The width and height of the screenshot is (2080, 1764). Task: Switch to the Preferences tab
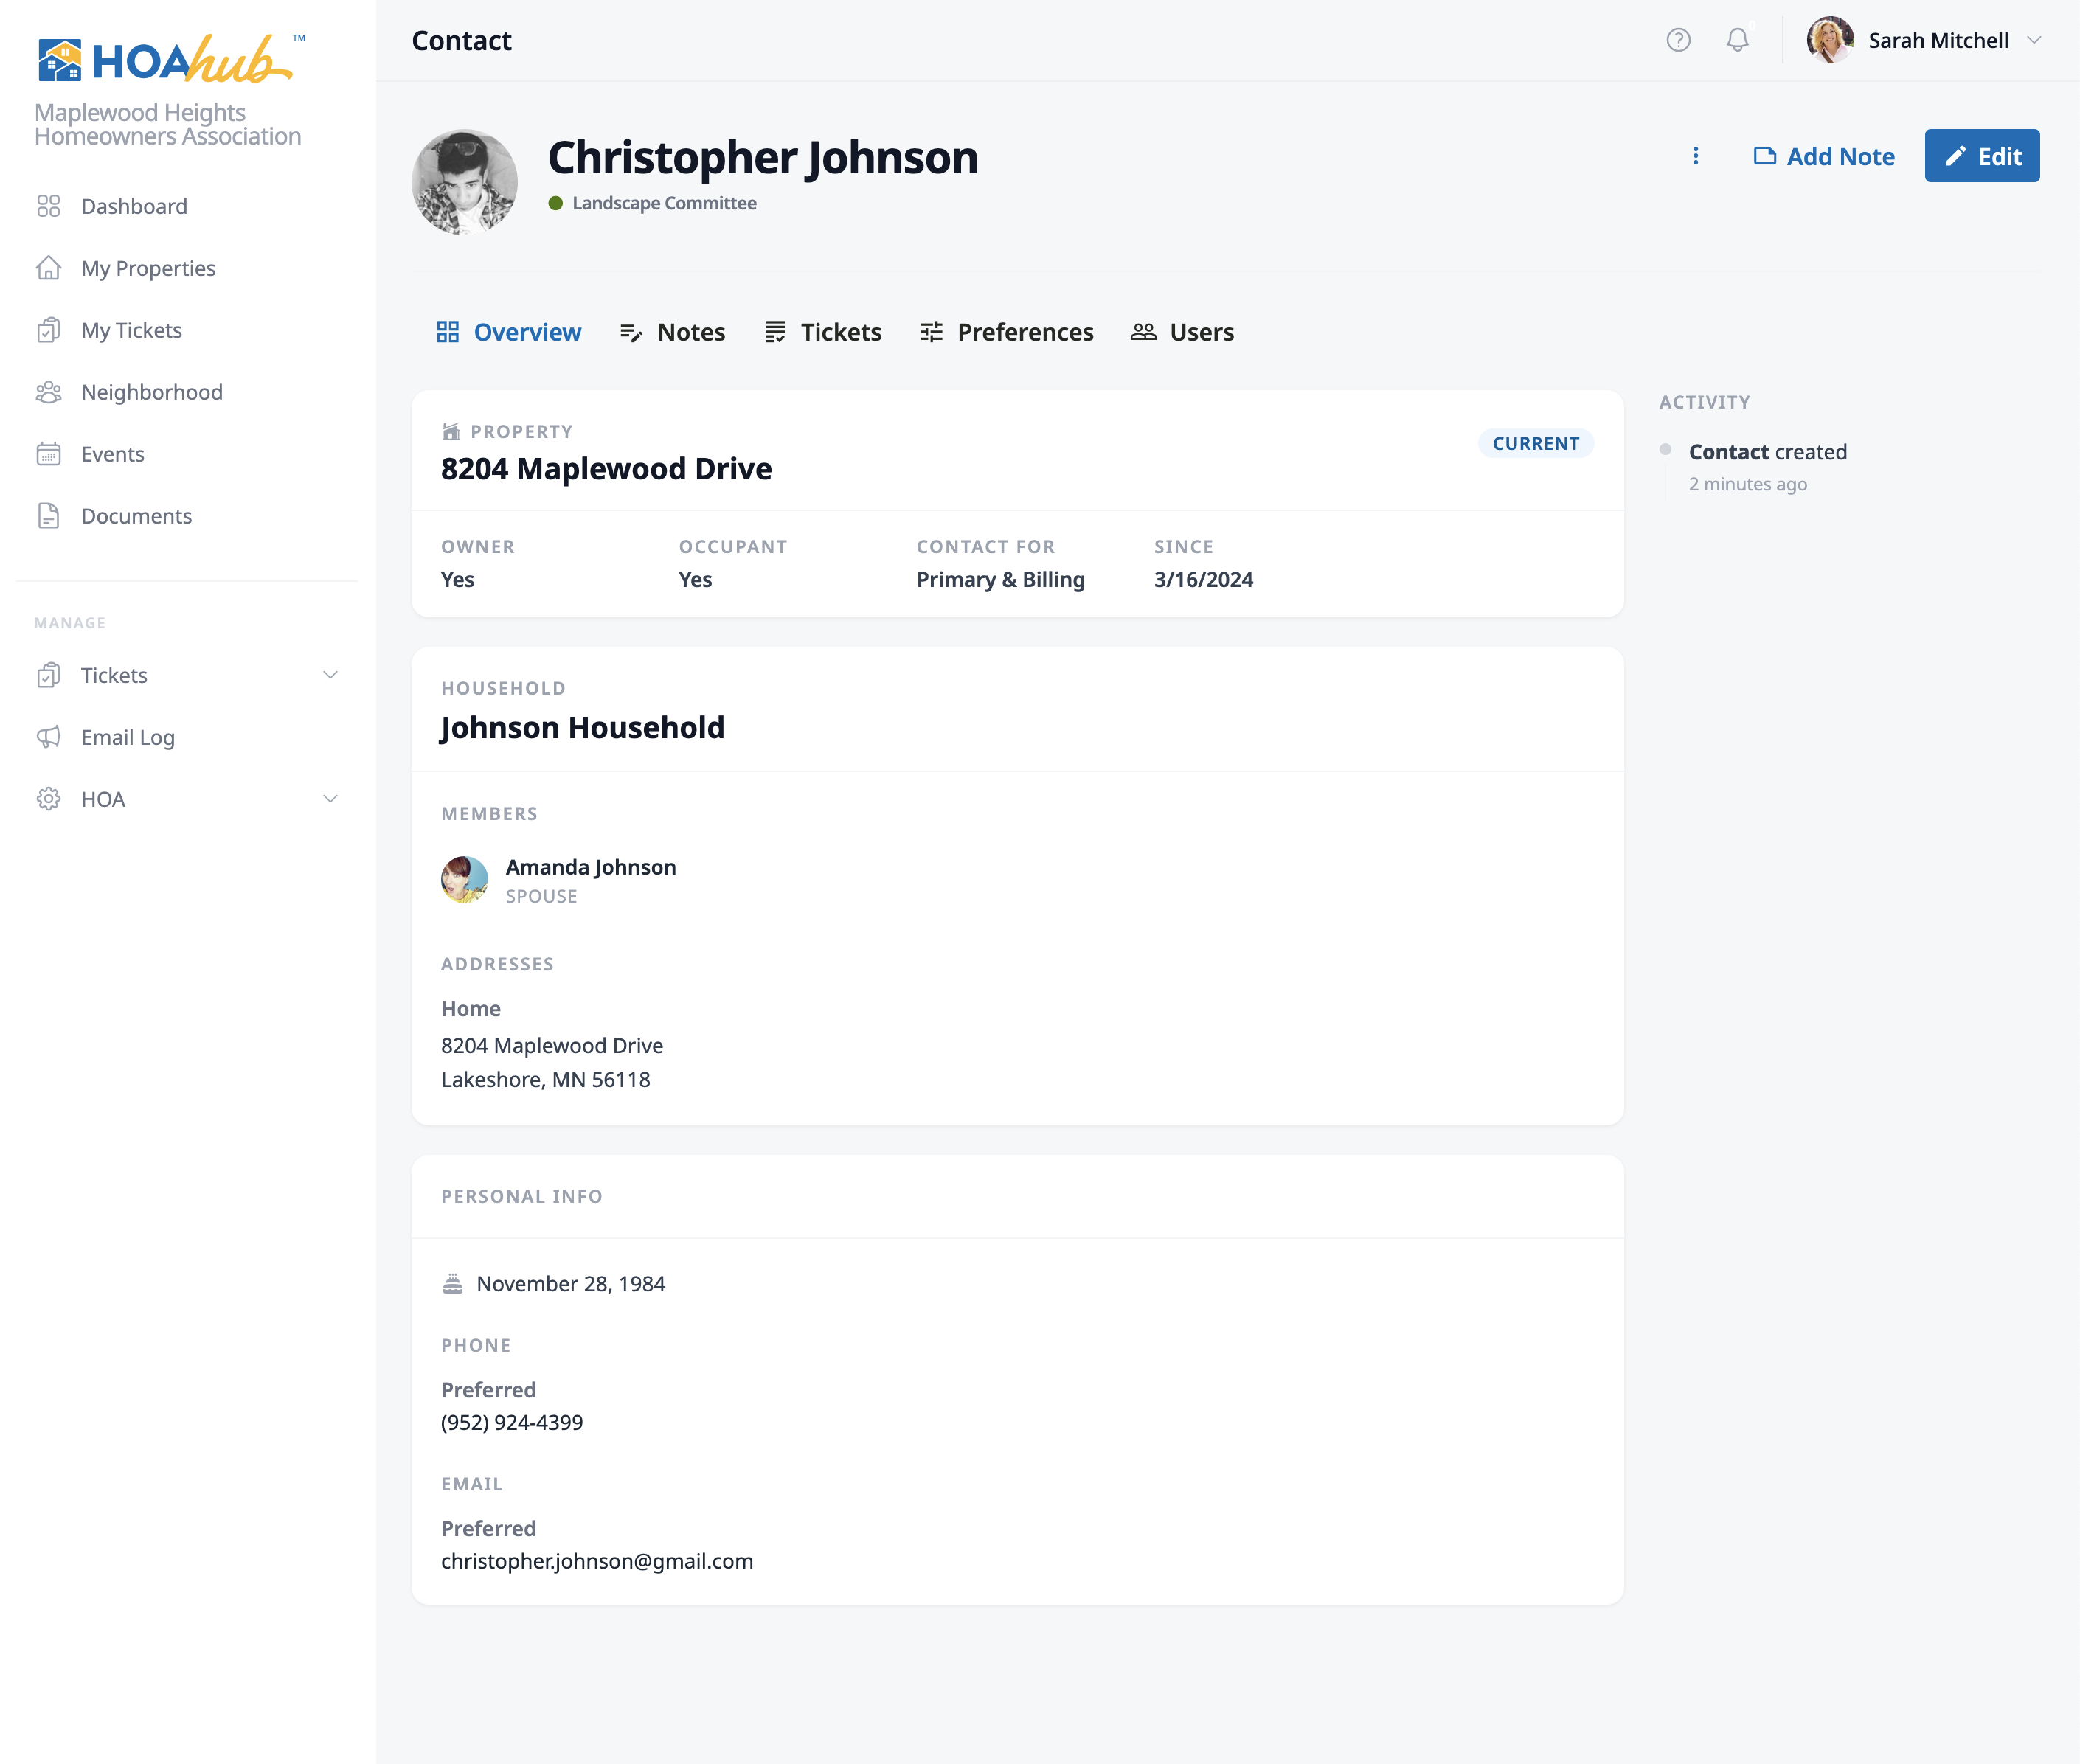point(1006,332)
